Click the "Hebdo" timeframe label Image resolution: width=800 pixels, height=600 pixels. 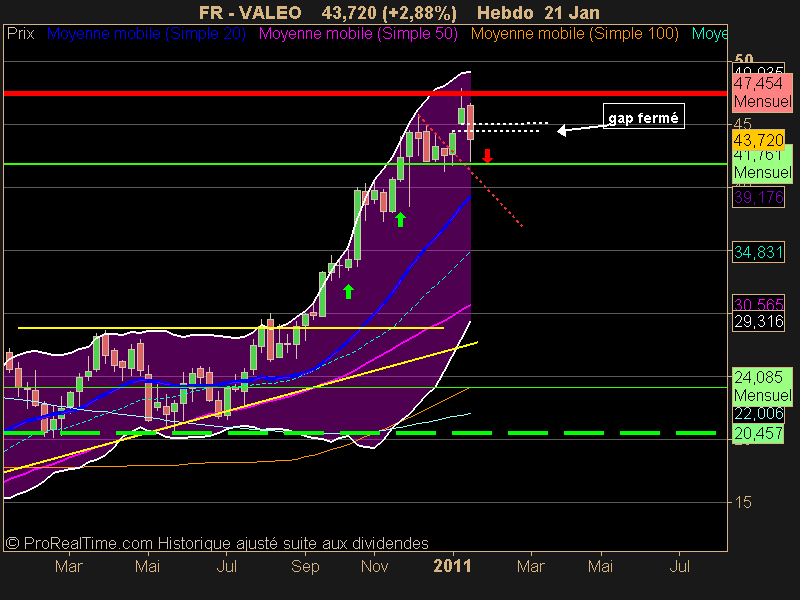[505, 12]
